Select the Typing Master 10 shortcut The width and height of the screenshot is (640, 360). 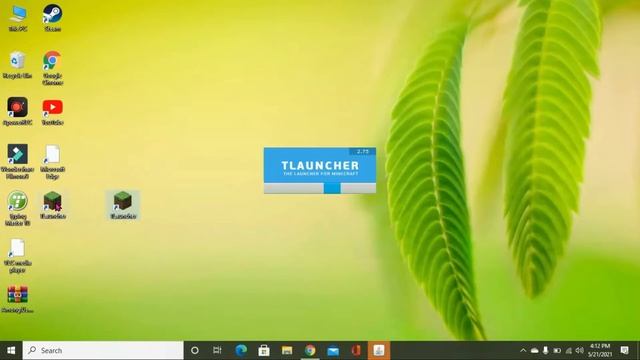tap(17, 209)
